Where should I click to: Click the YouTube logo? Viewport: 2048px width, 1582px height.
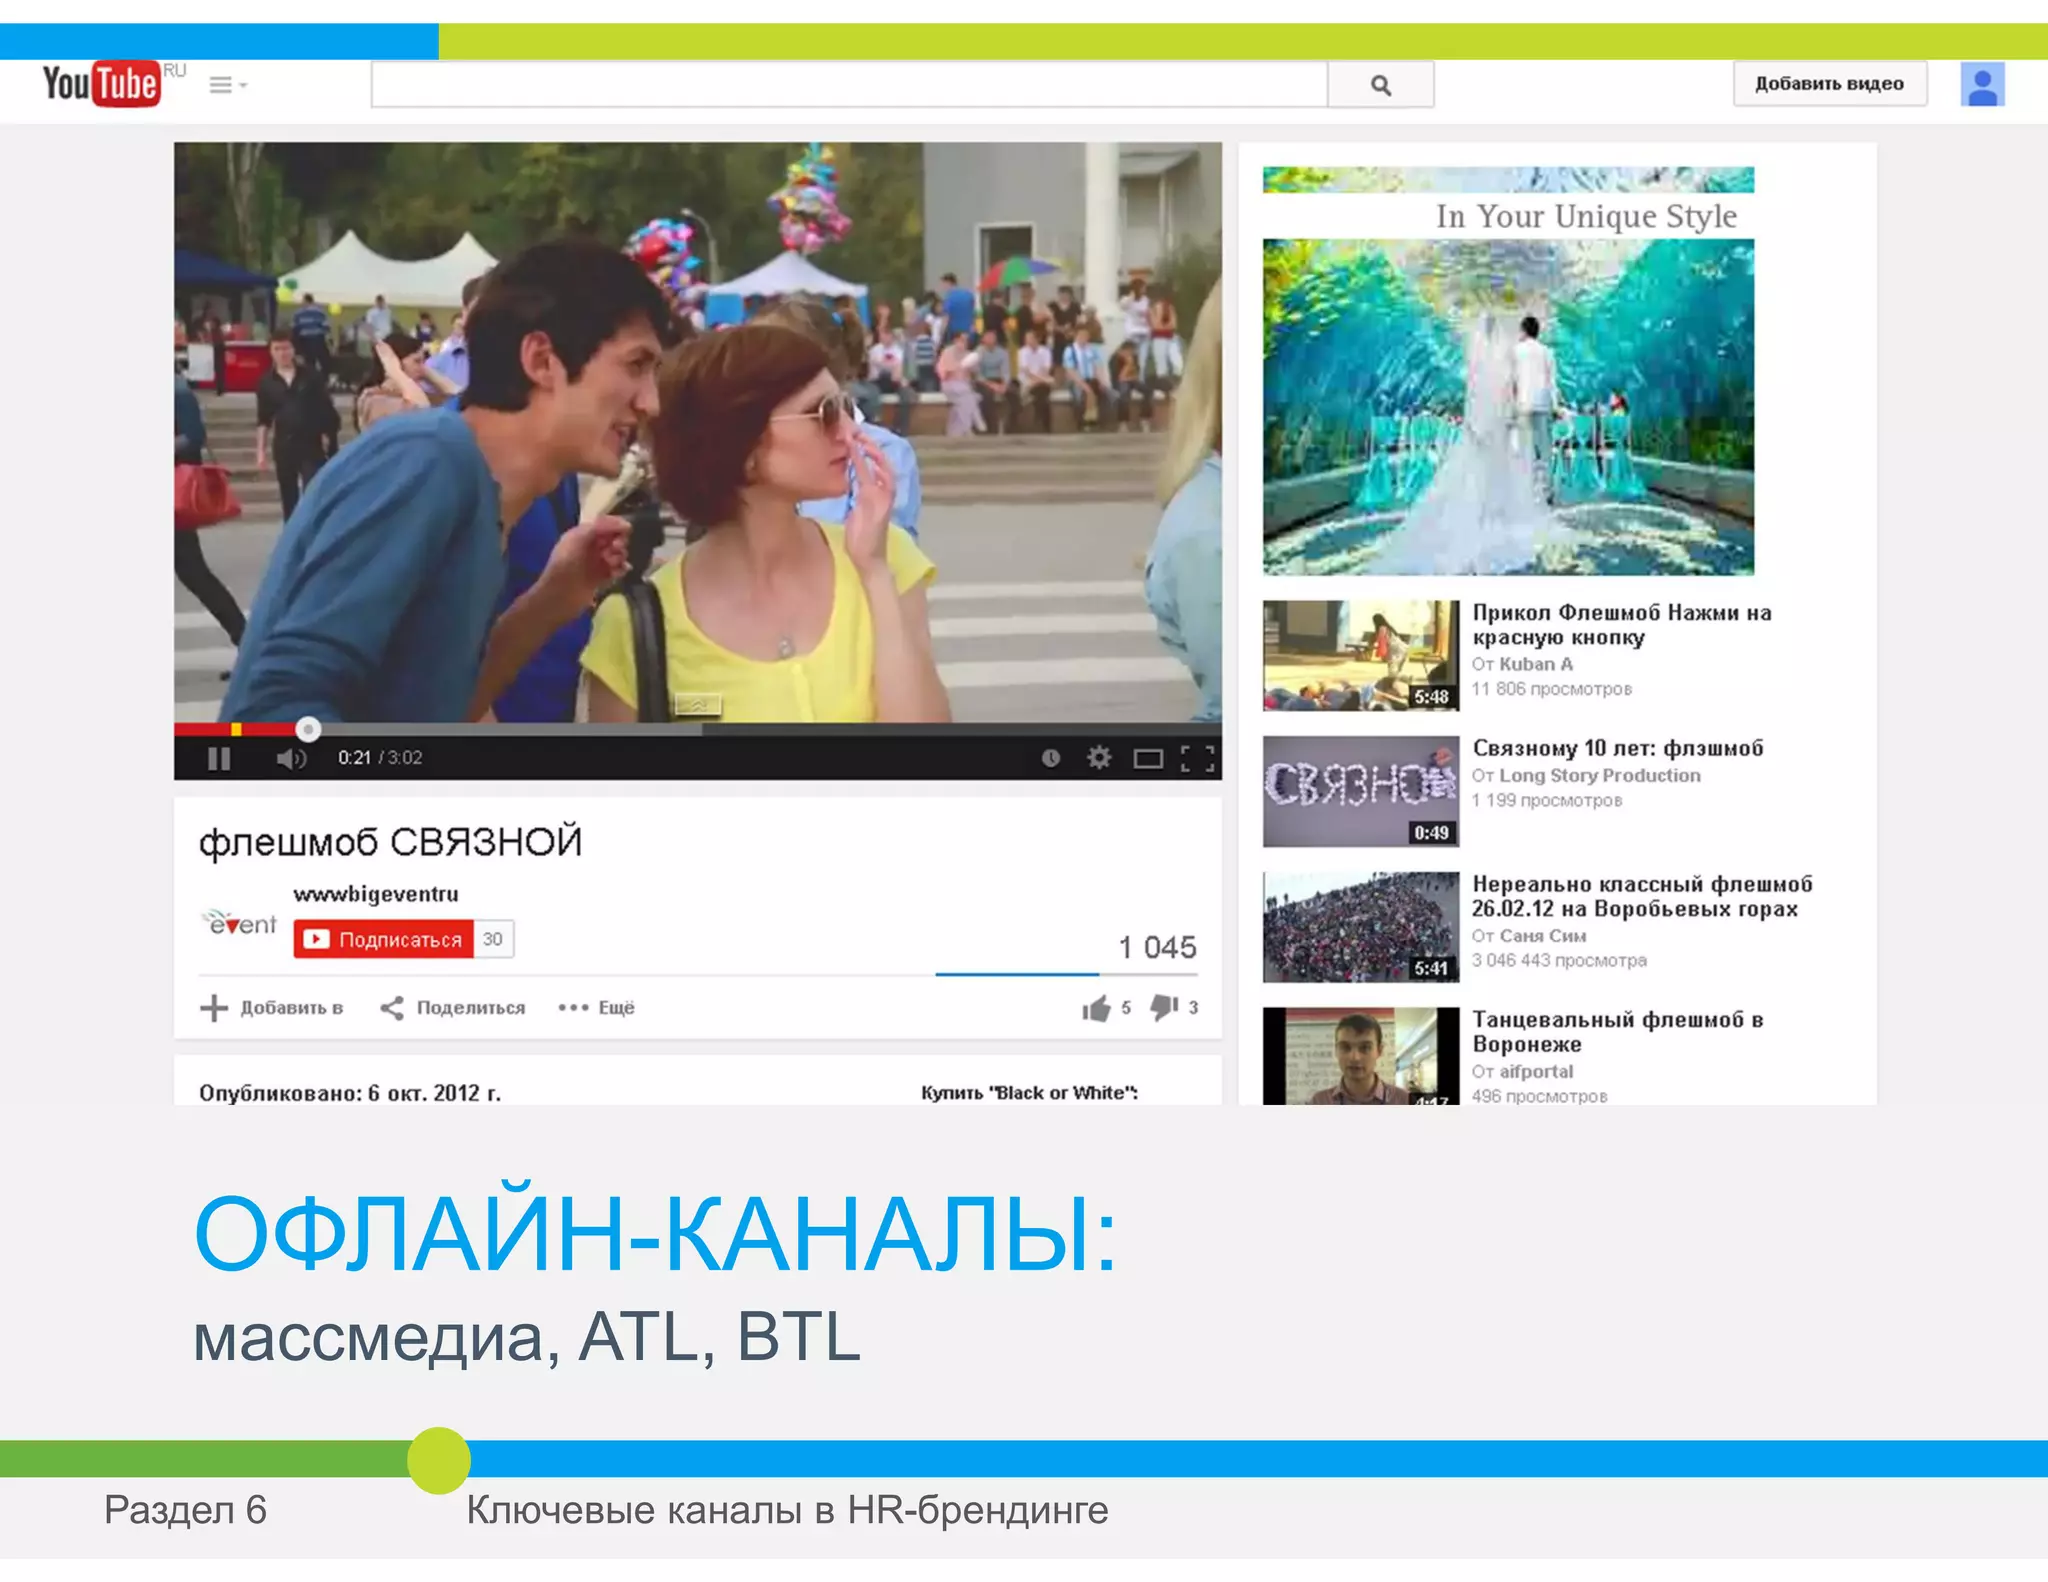click(x=100, y=84)
